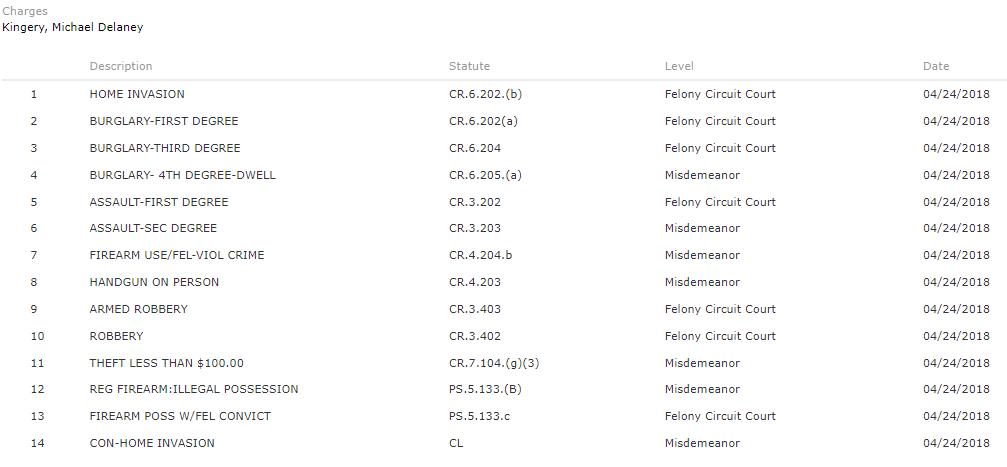Image resolution: width=1007 pixels, height=467 pixels.
Task: Click the HANDGUN ON PERSON entry
Action: point(154,282)
